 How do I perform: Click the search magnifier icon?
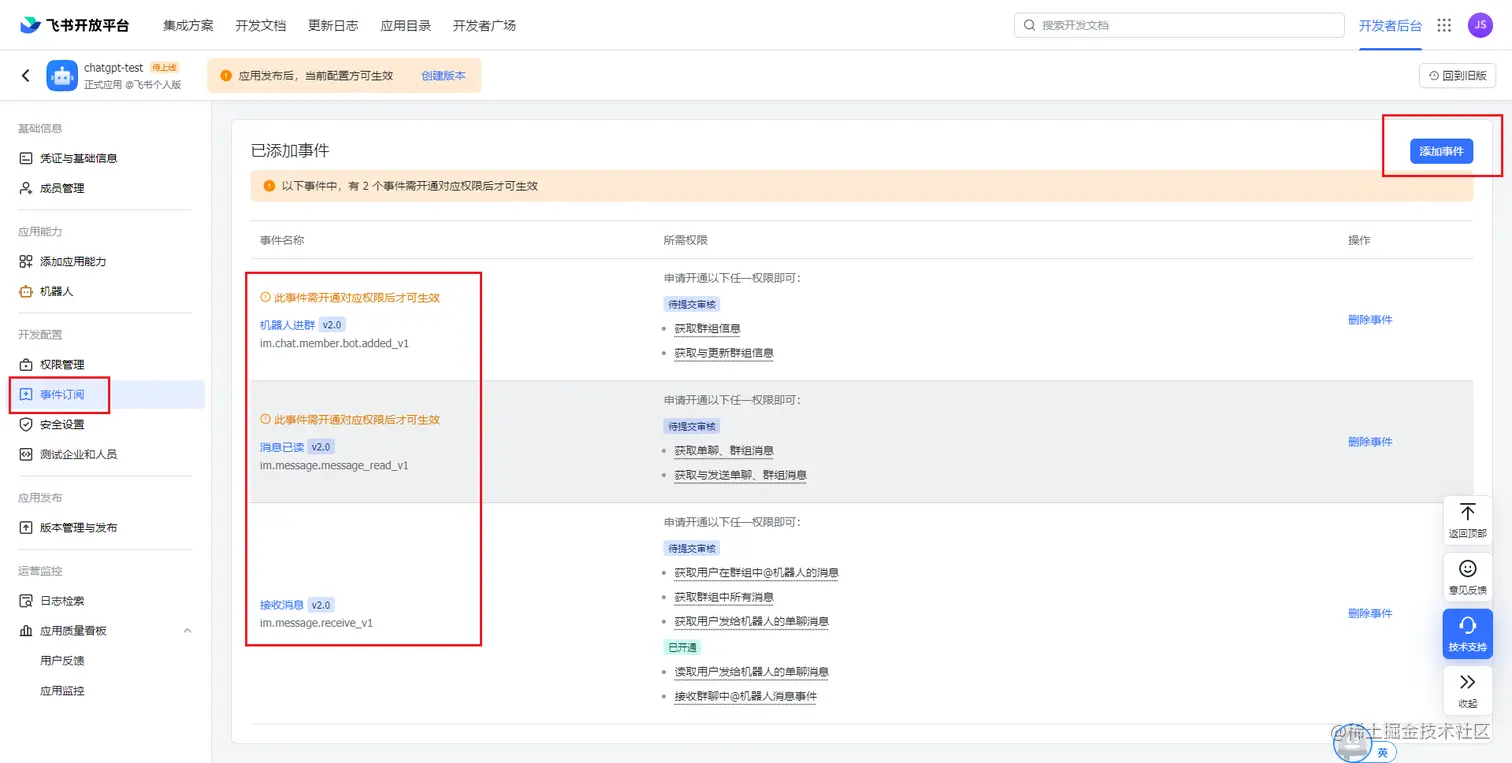click(x=1030, y=25)
